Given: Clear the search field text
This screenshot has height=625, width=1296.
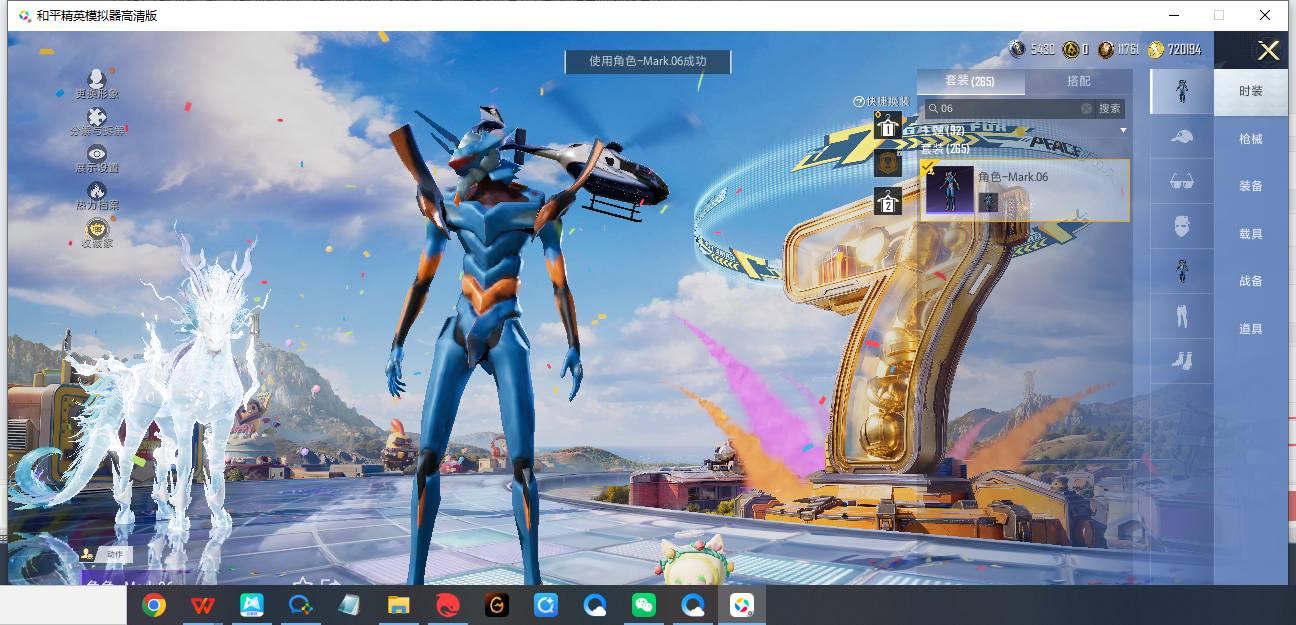Looking at the screenshot, I should click(1086, 108).
